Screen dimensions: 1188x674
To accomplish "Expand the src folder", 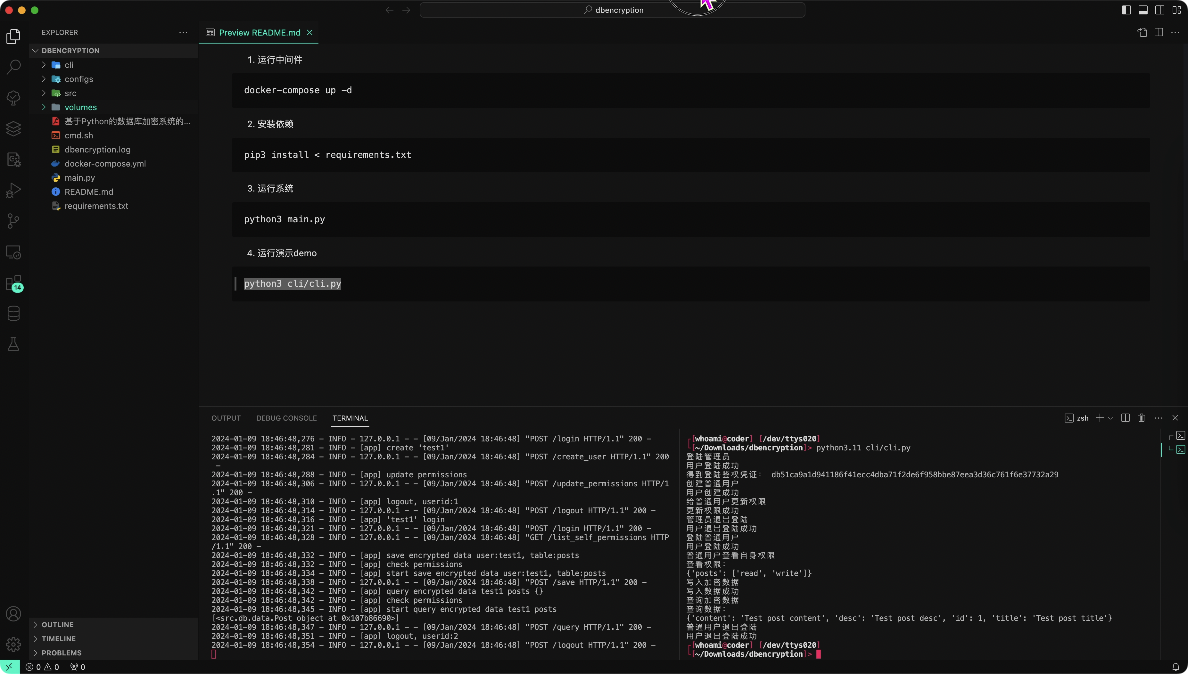I will click(70, 93).
